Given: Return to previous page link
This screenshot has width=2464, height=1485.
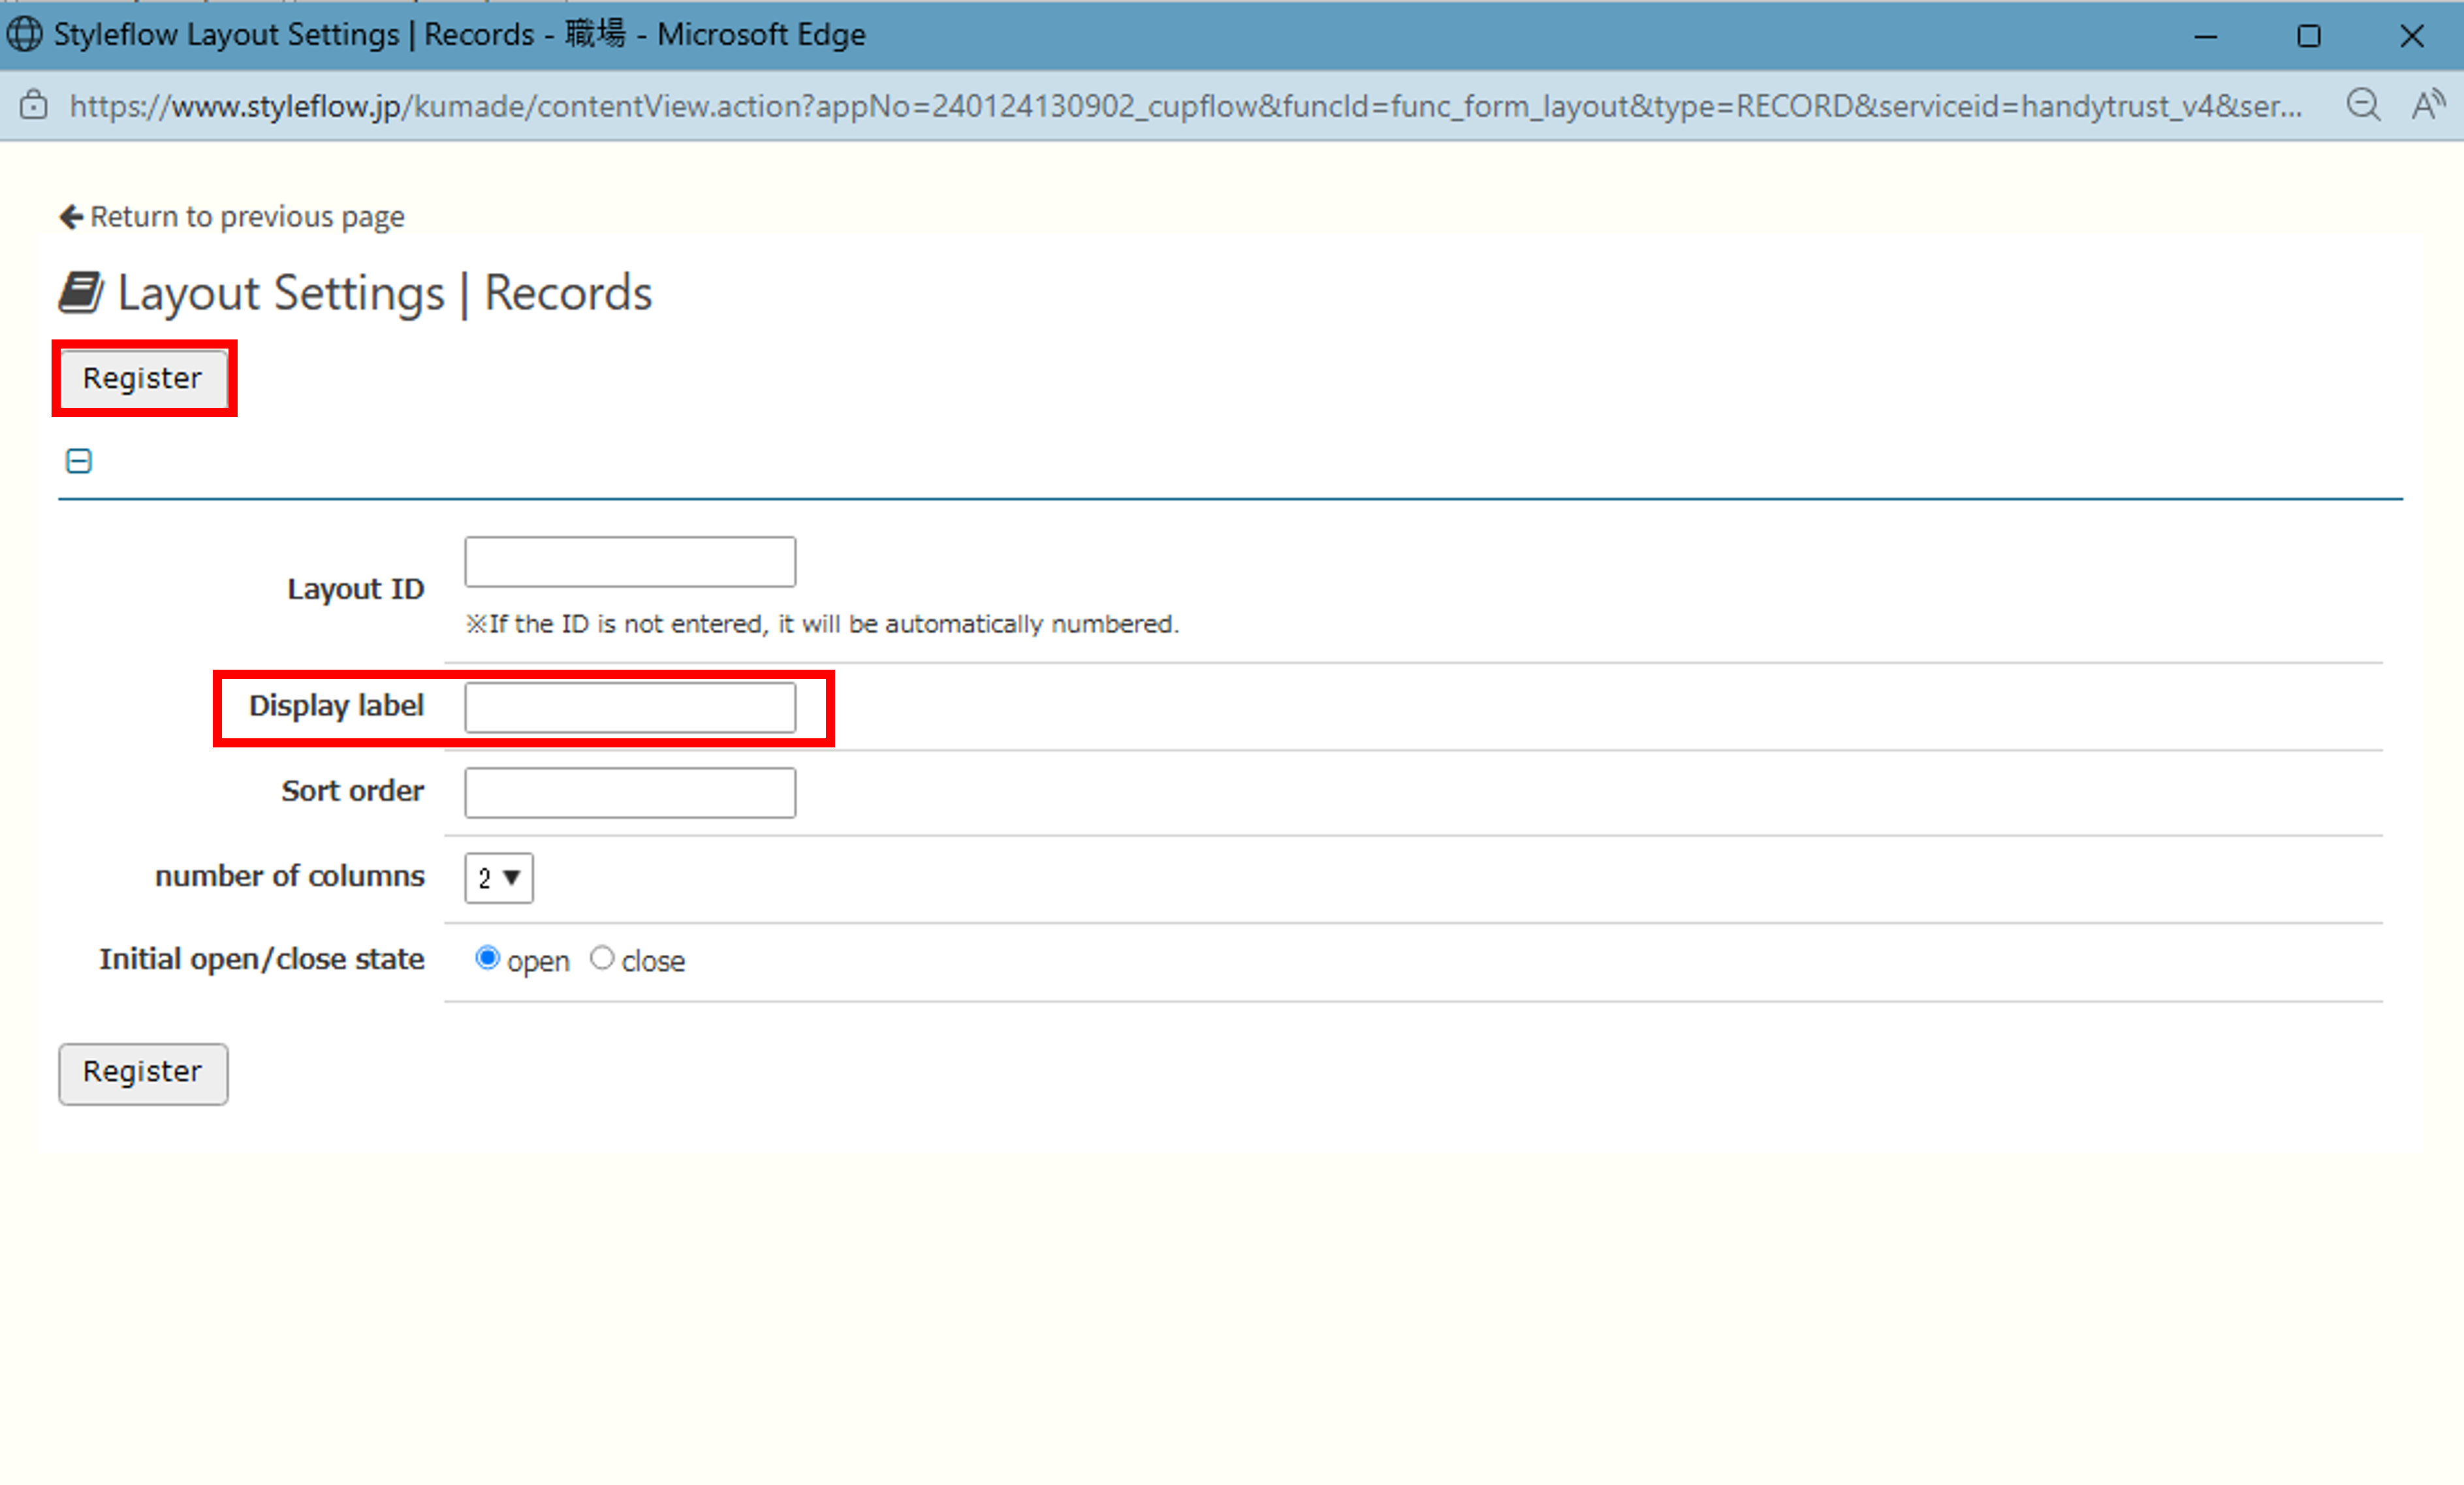Looking at the screenshot, I should tap(232, 216).
